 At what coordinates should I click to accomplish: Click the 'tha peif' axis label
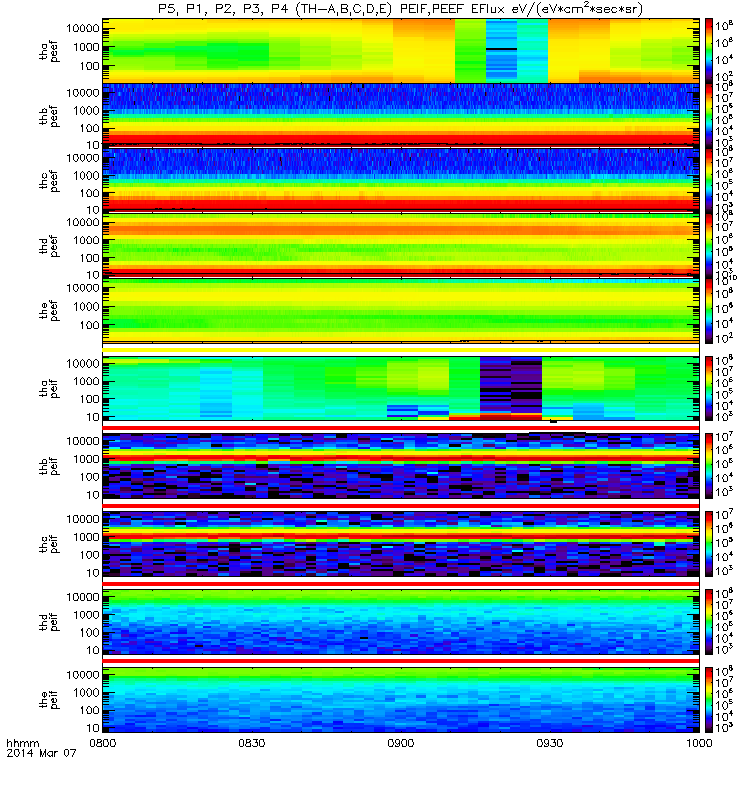tap(49, 389)
